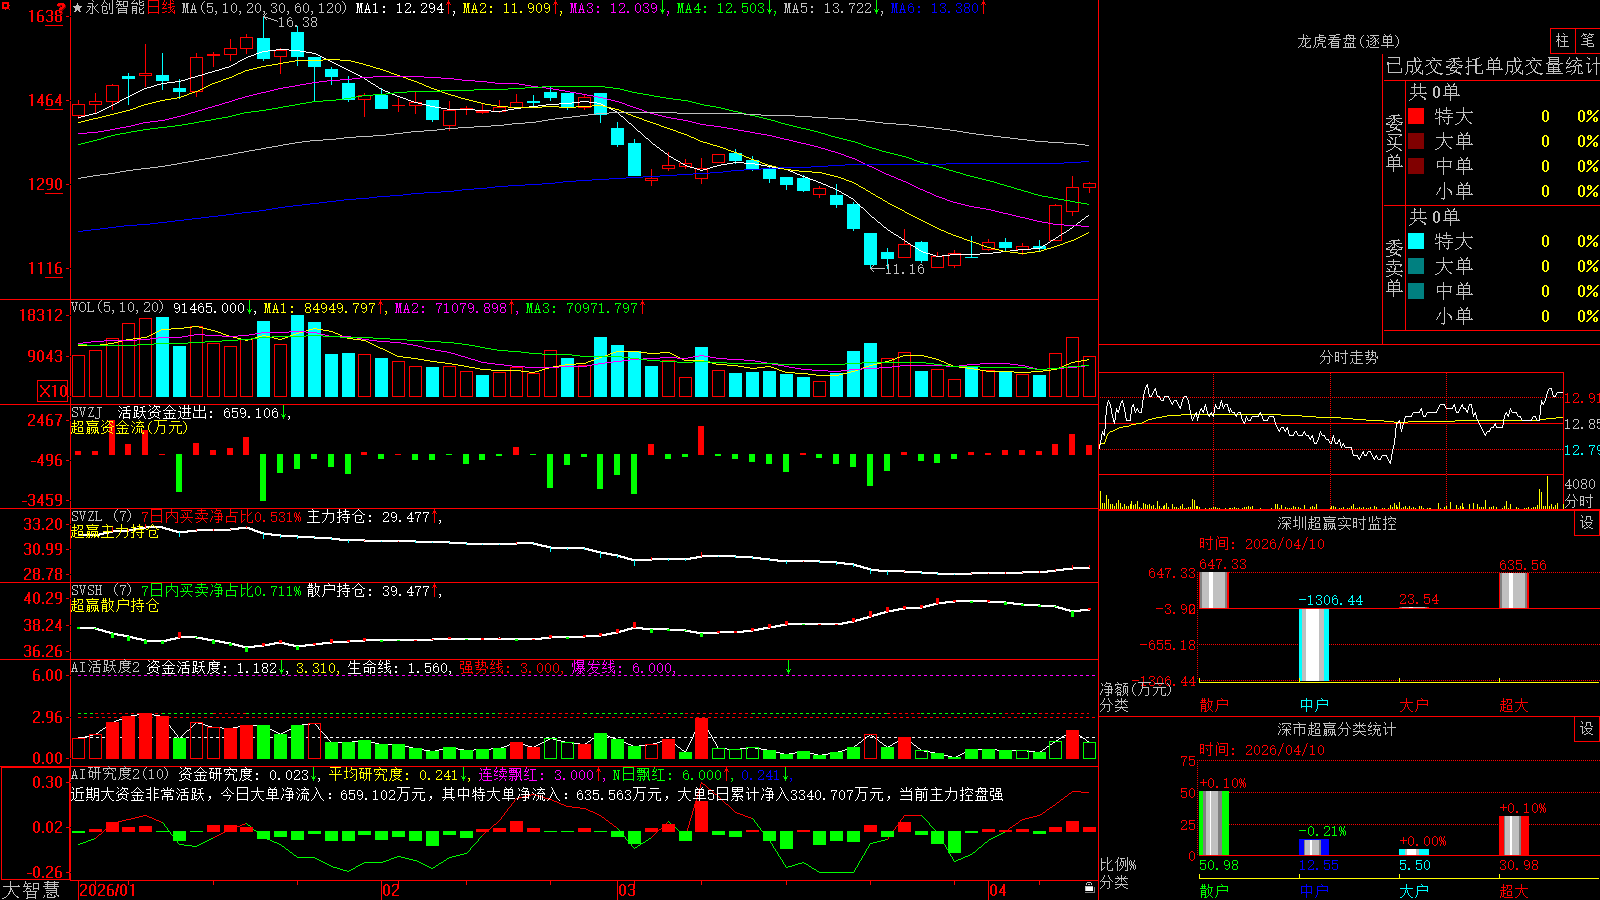Click the SVZJ indicator name

(x=87, y=412)
